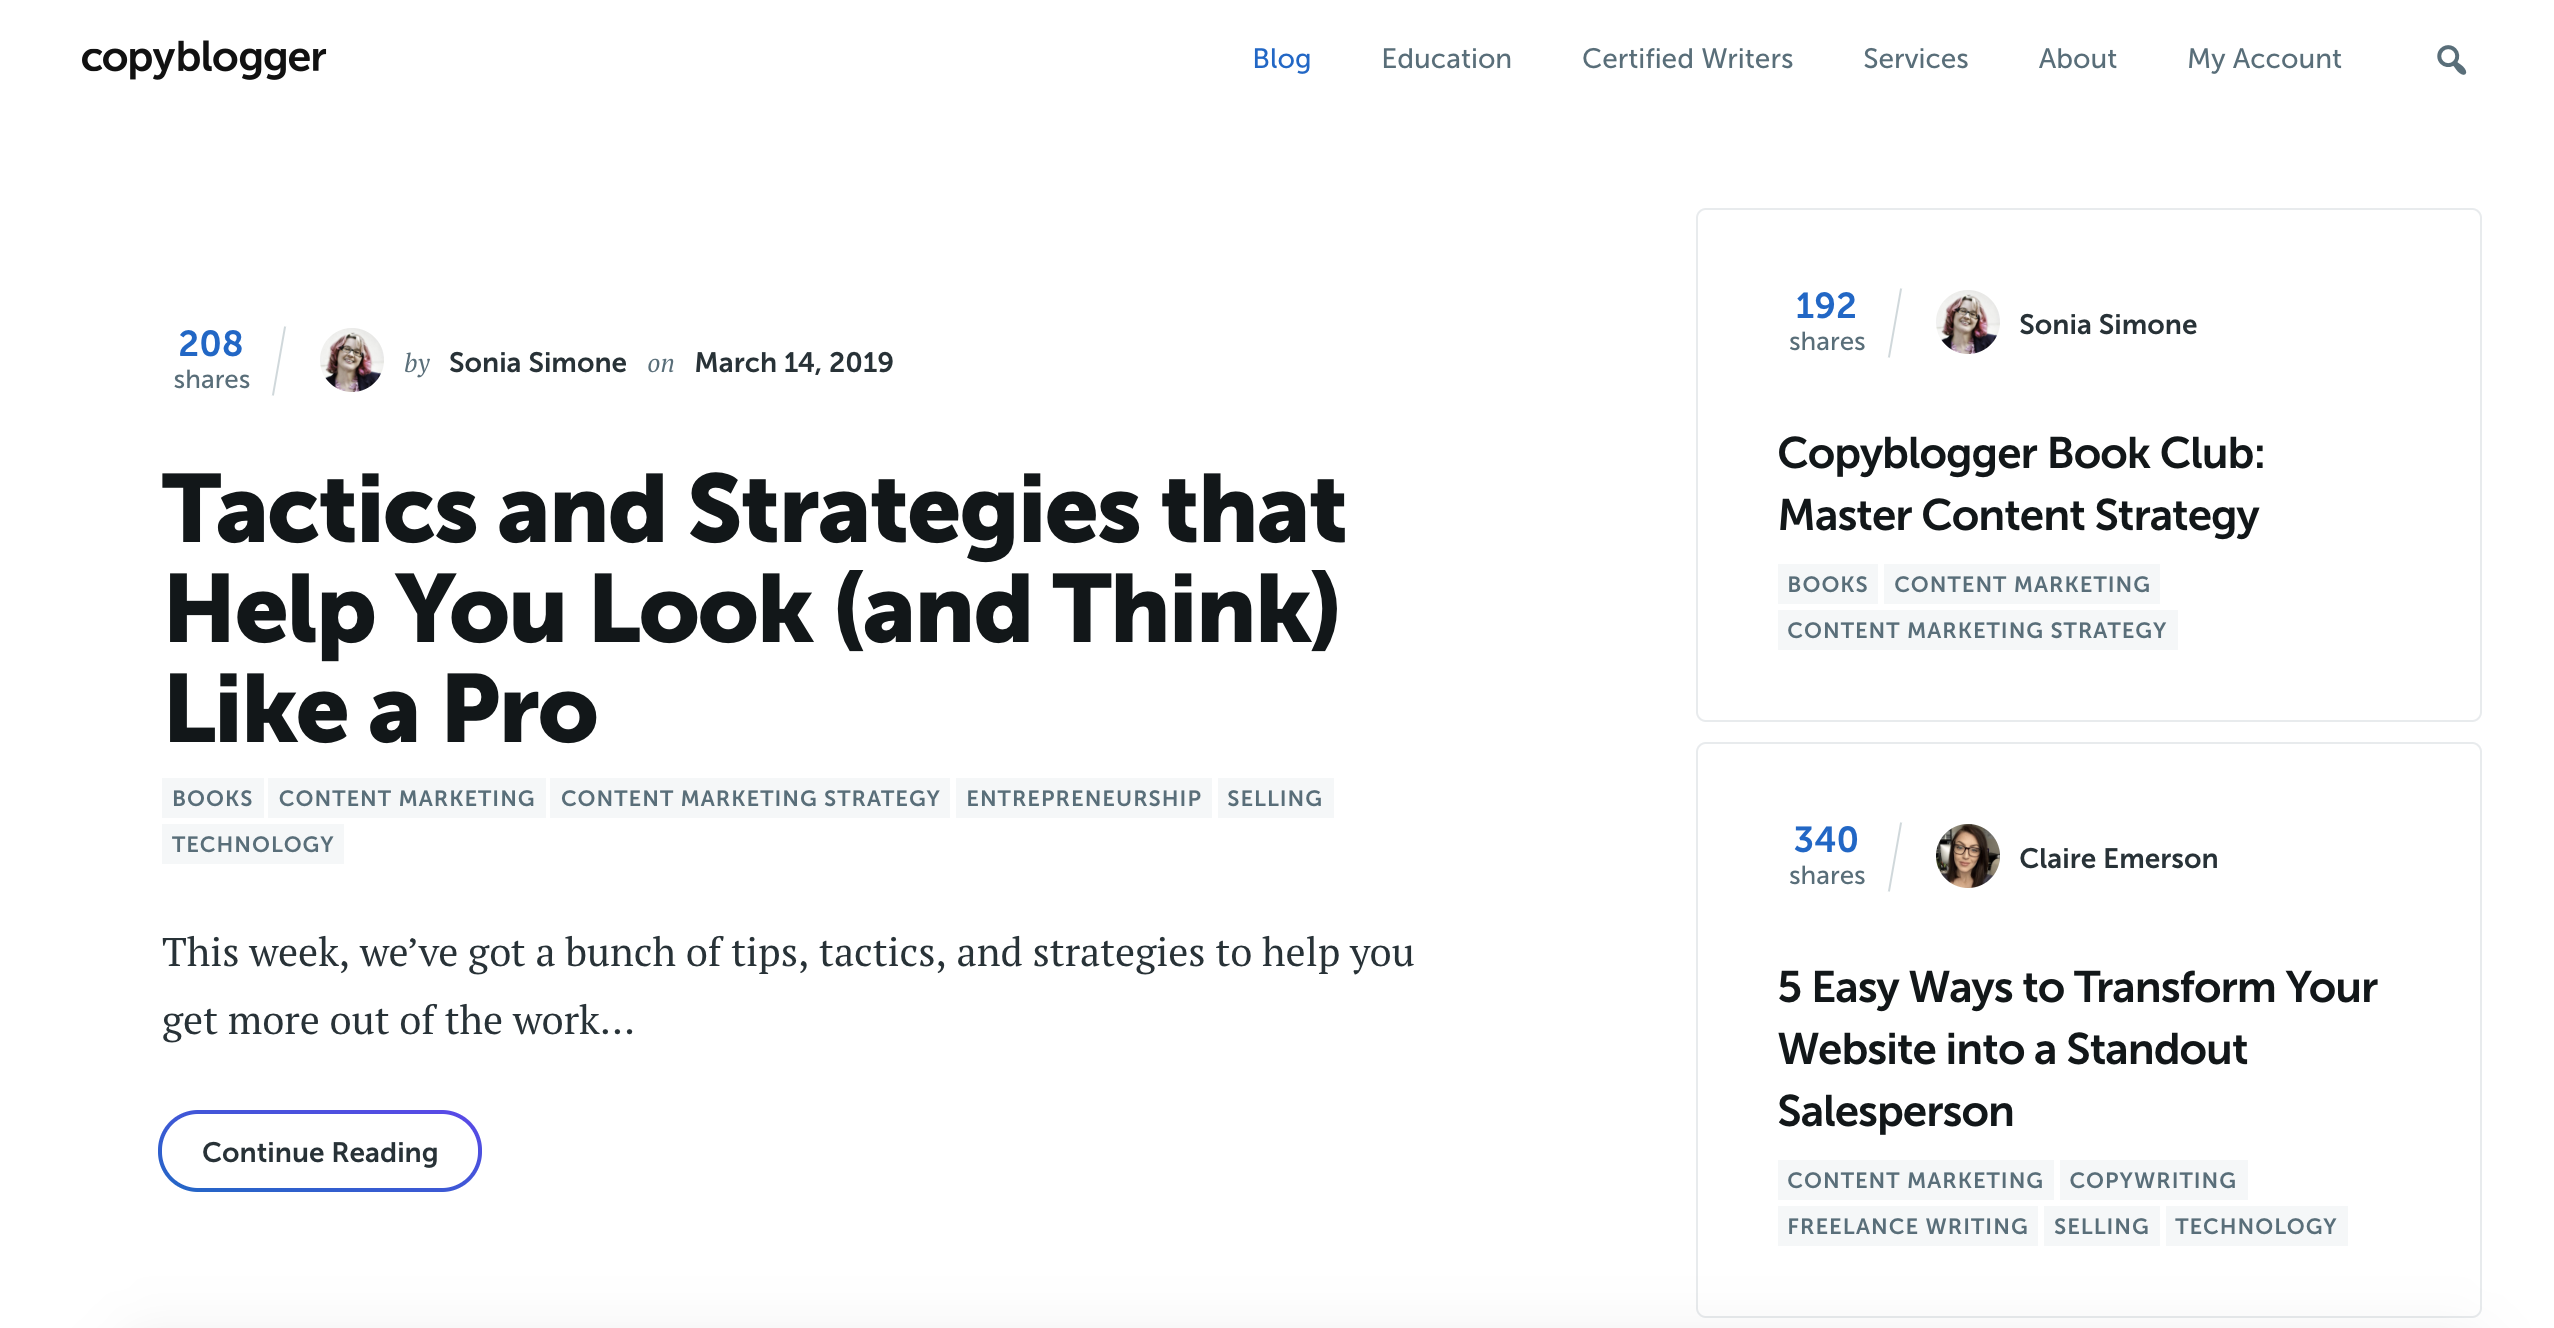This screenshot has width=2554, height=1328.
Task: Click the Continue Reading button
Action: pos(320,1151)
